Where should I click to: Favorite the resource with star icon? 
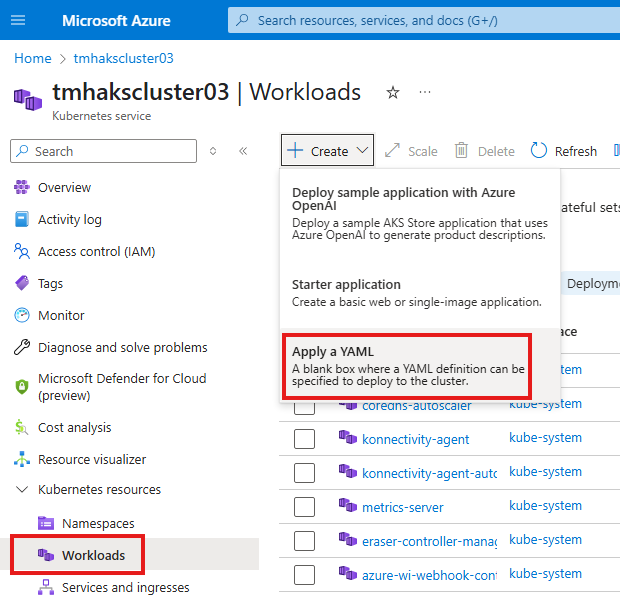pos(393,93)
